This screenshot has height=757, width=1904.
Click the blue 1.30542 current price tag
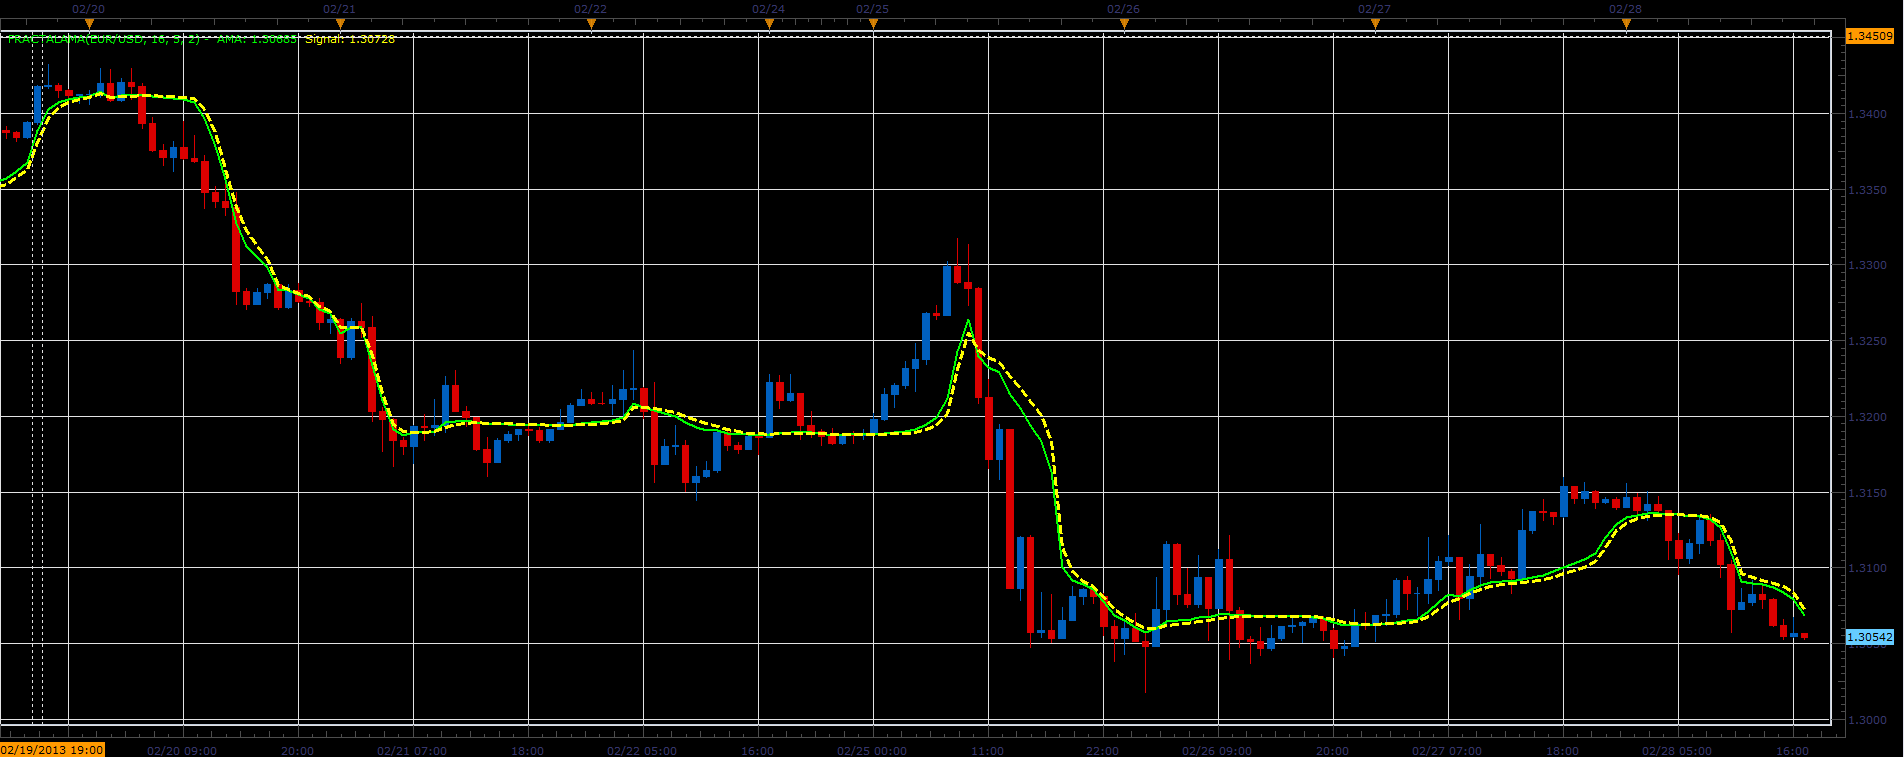coord(1869,637)
